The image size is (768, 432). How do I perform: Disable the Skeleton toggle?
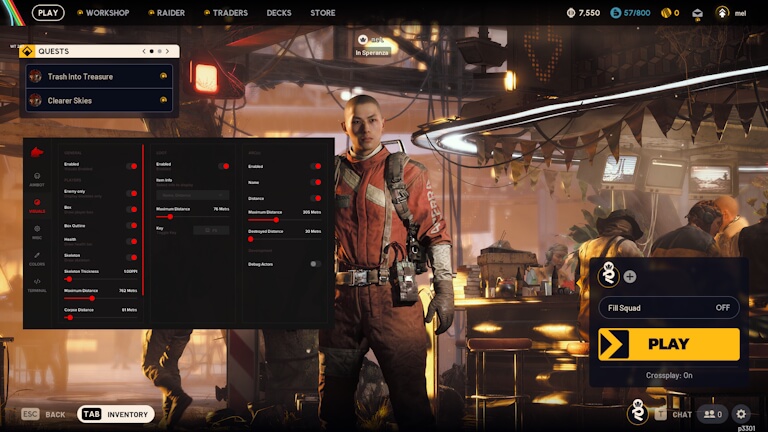click(131, 256)
